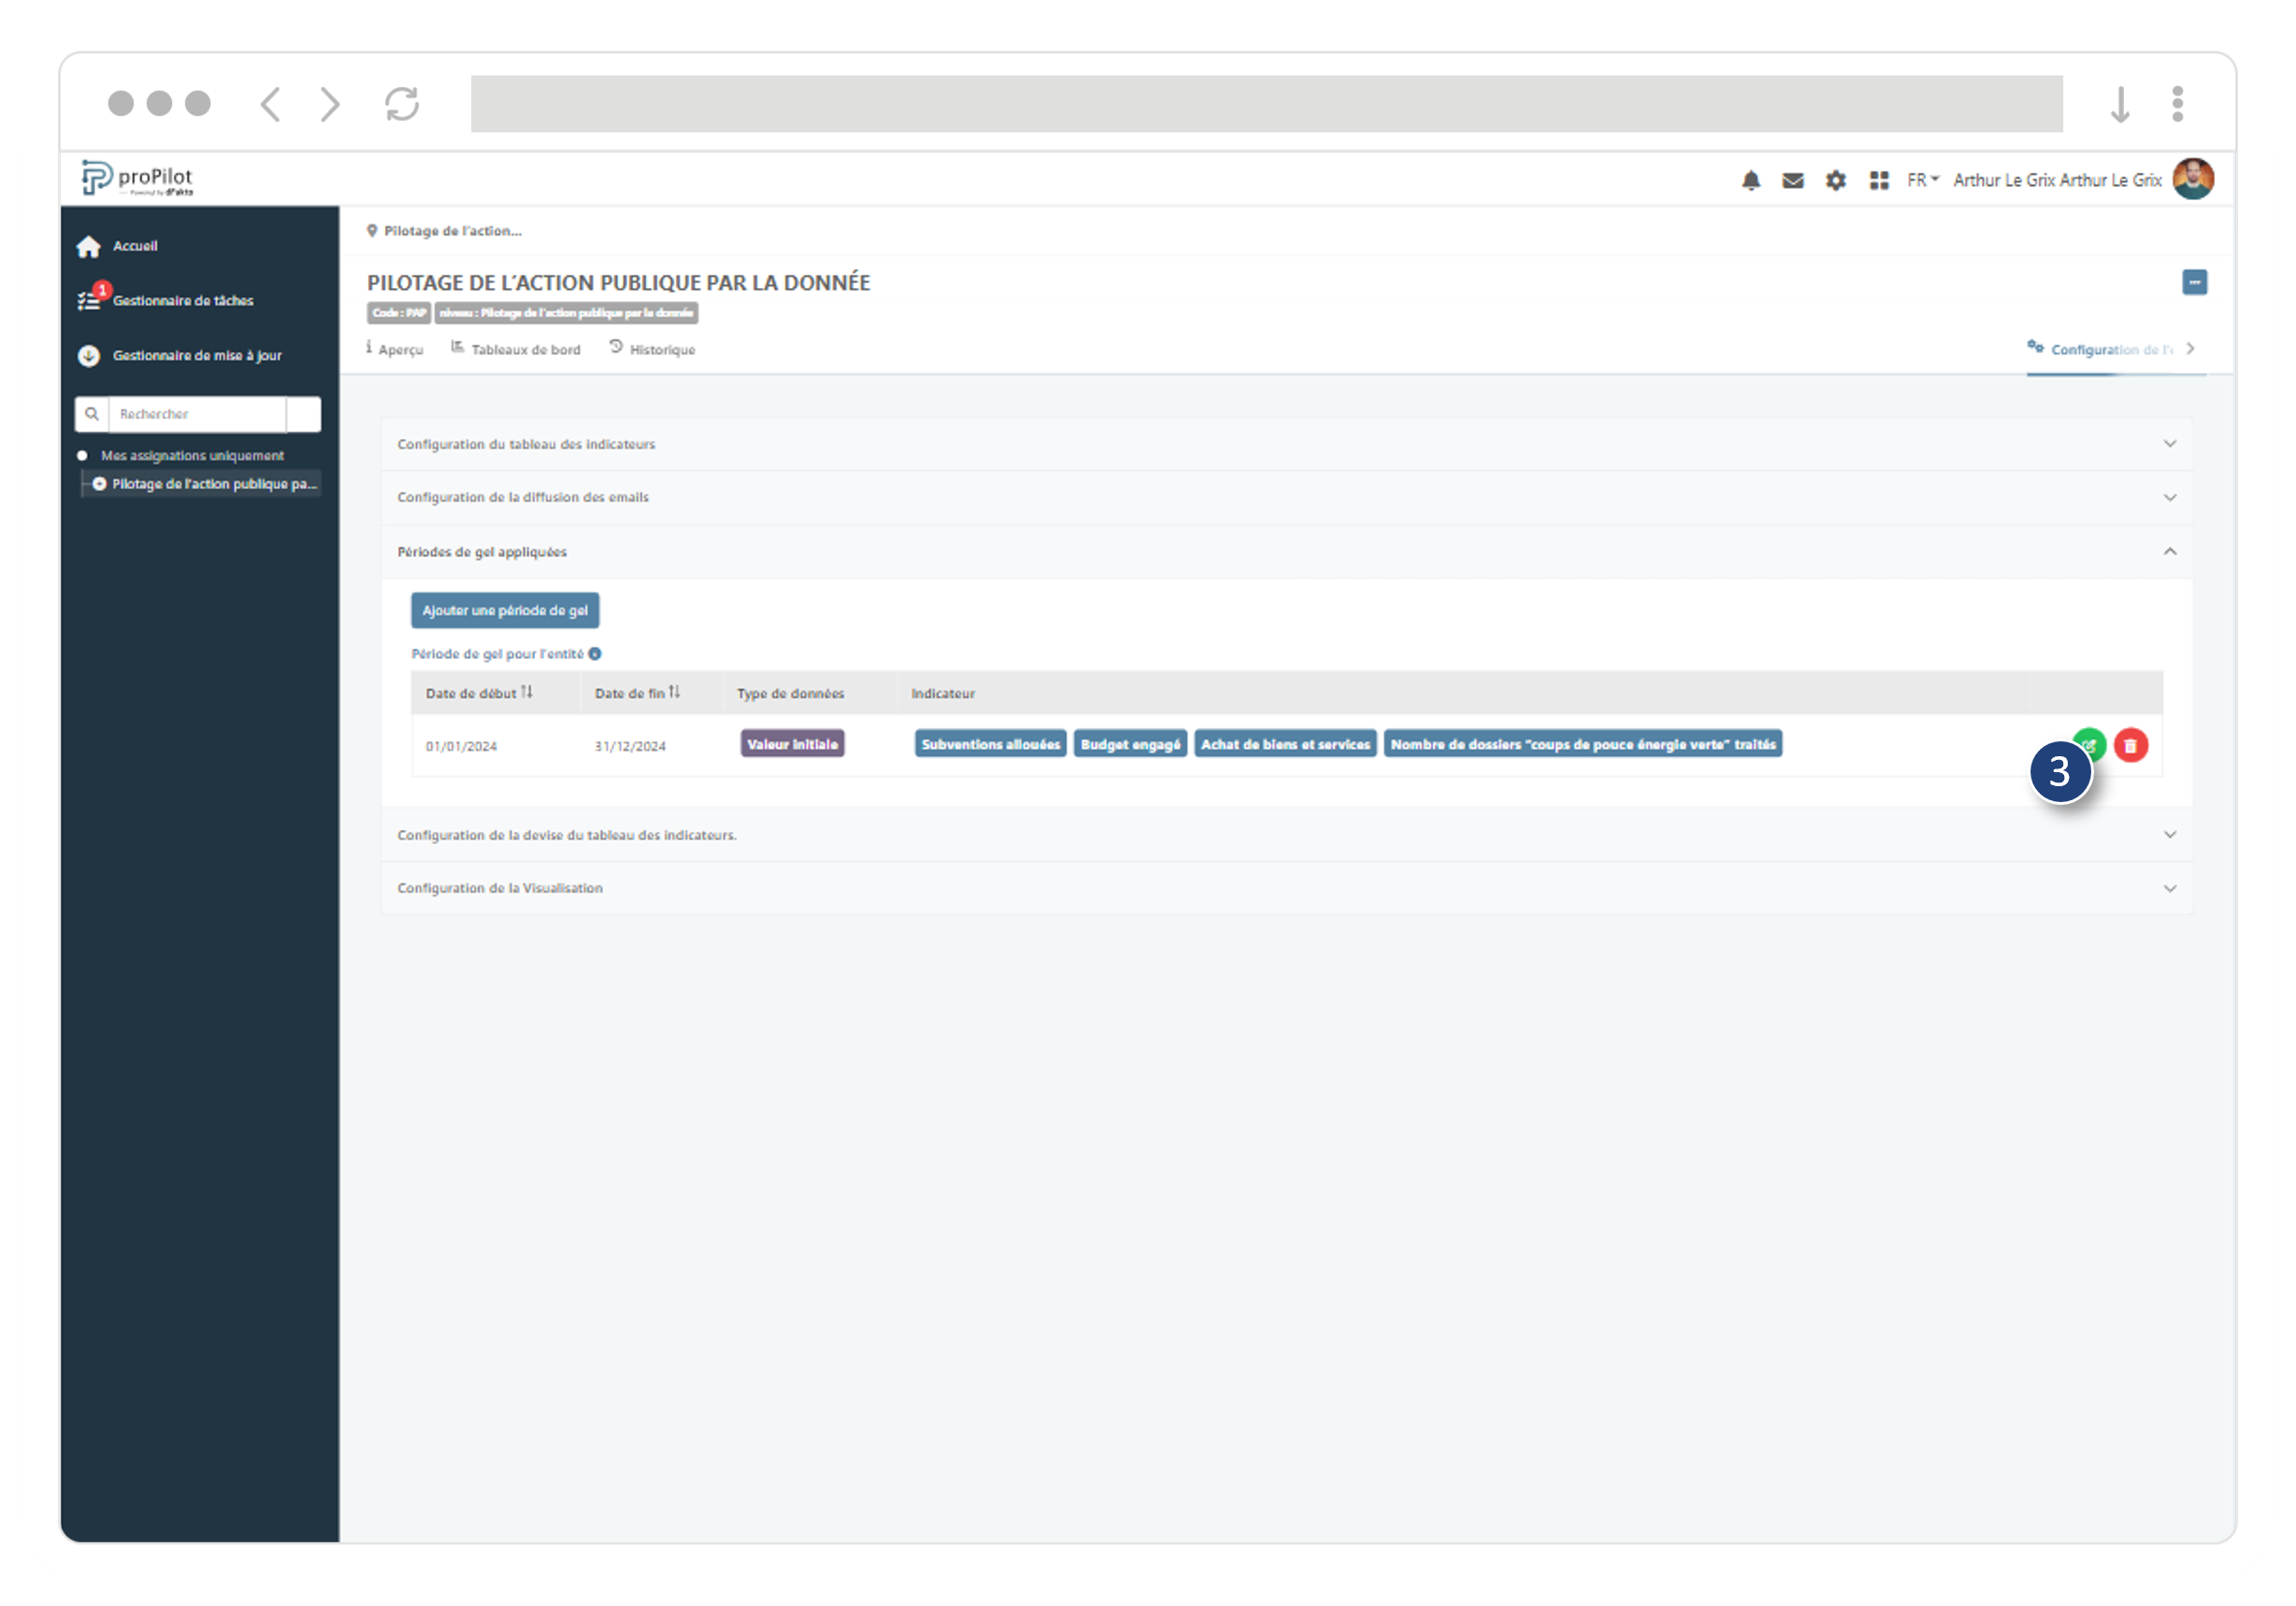Click the 01/01/2024 start date cell
2296x1606 pixels.
pos(461,746)
